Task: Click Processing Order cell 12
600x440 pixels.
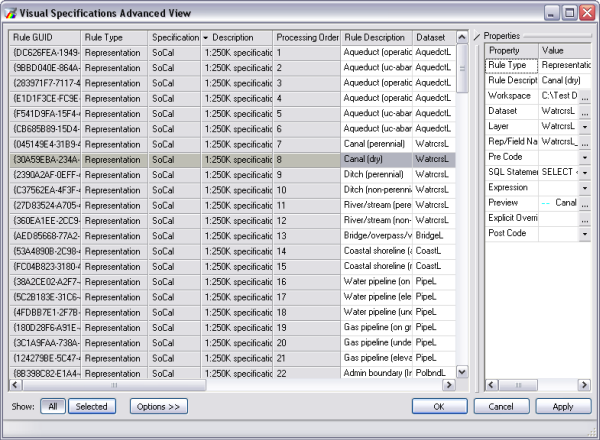Action: pyautogui.click(x=307, y=221)
